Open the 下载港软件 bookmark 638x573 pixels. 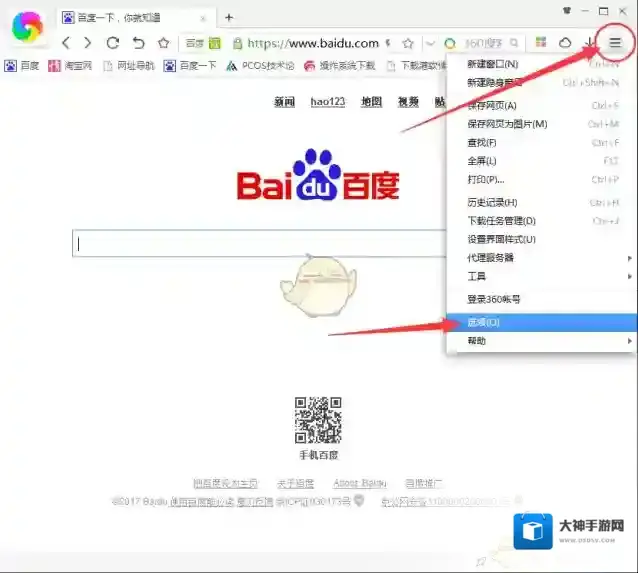point(416,66)
